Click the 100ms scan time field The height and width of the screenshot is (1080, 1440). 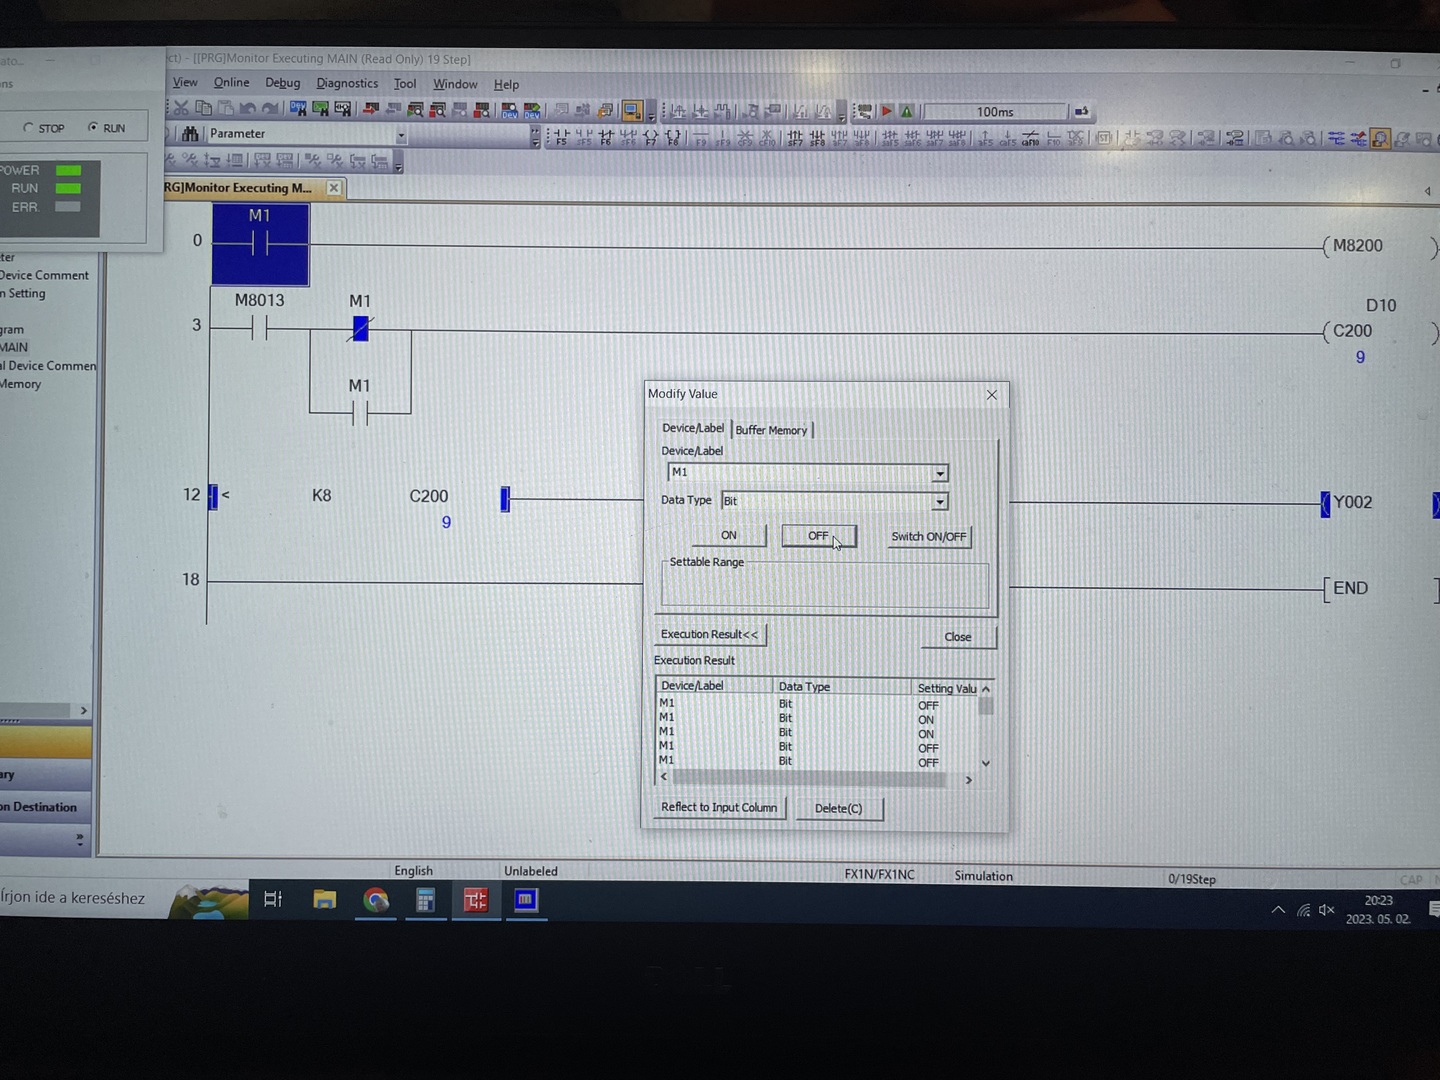pos(995,112)
